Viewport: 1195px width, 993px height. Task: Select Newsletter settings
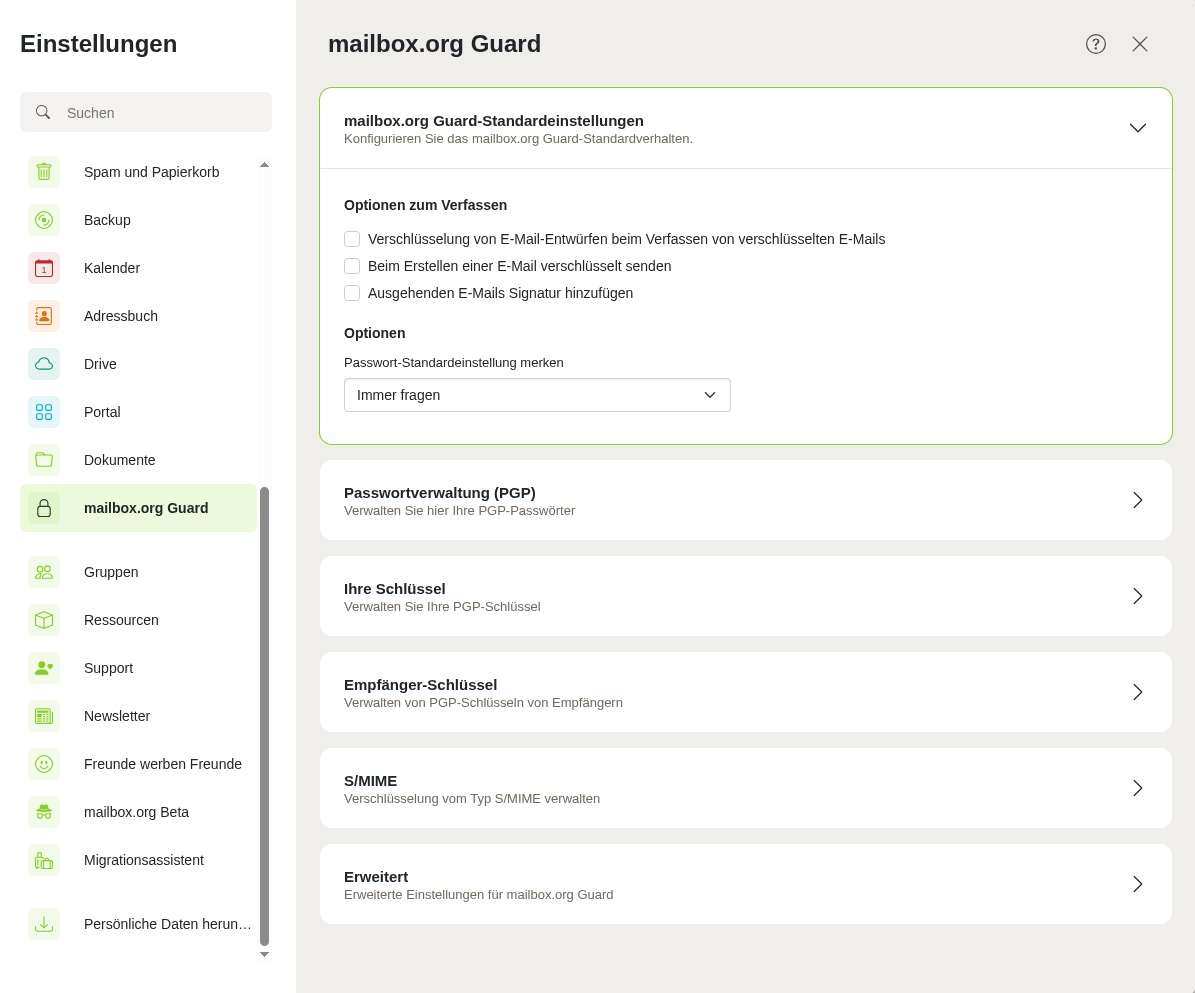tap(139, 716)
